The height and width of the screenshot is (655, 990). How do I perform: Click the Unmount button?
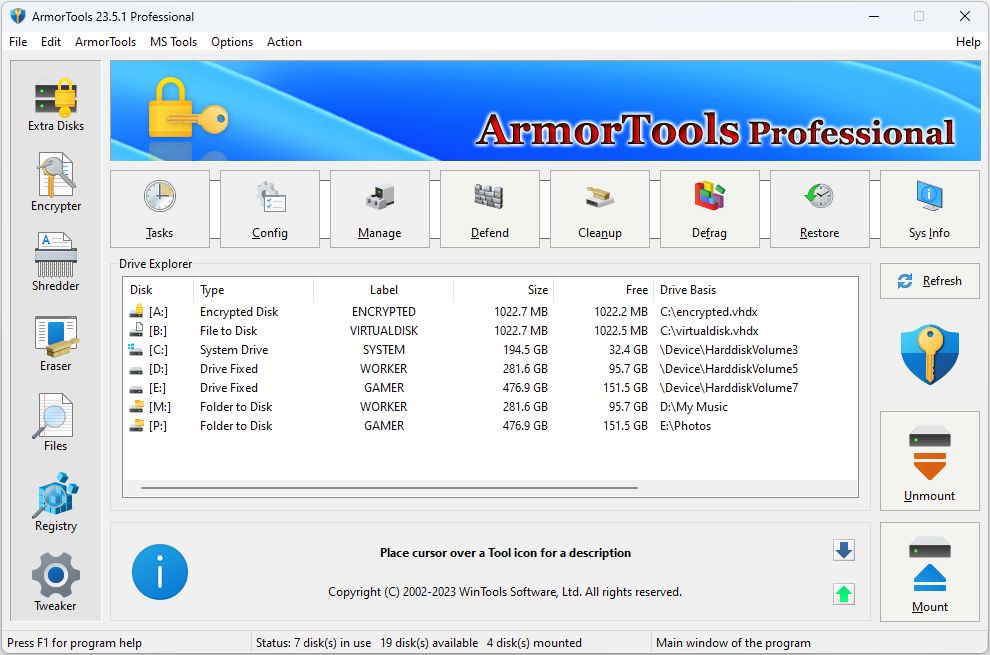point(929,461)
